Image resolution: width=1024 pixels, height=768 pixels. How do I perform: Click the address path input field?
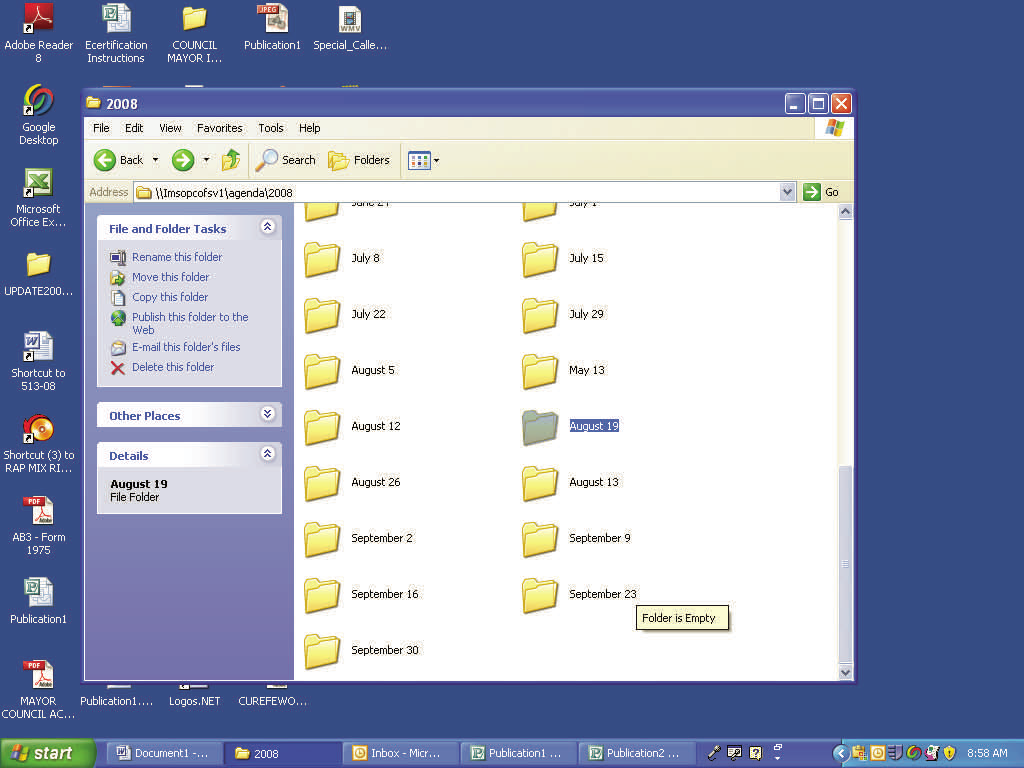[x=457, y=192]
